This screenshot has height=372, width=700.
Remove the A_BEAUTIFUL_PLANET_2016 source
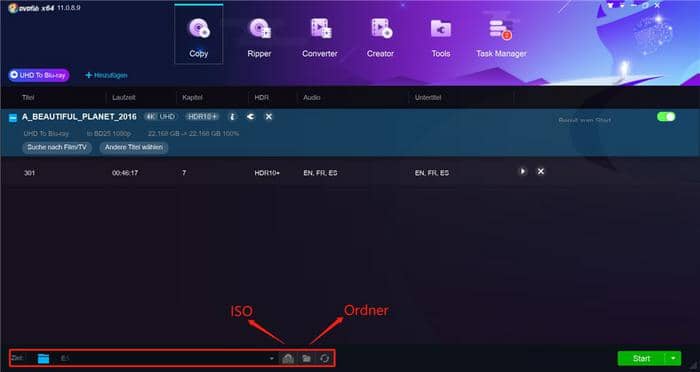tap(269, 117)
